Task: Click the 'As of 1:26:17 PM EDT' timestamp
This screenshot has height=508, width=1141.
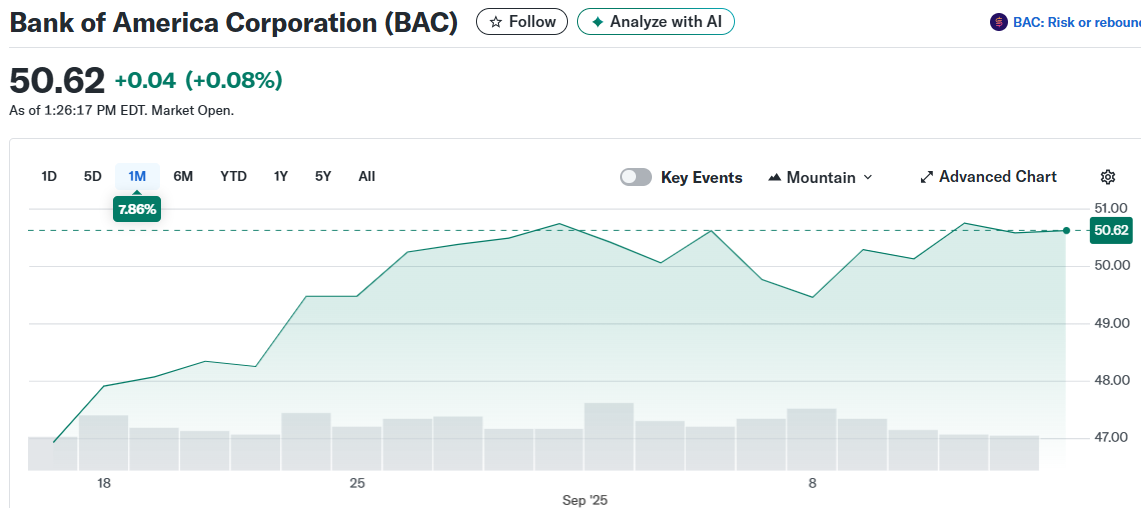Action: tap(79, 111)
